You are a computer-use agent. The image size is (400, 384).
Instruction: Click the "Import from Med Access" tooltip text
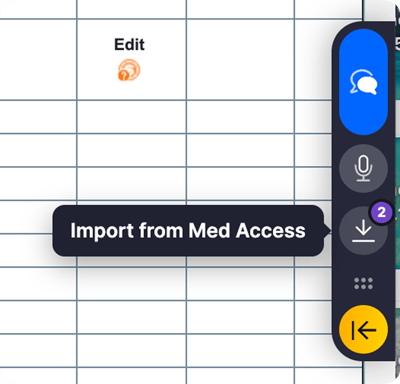coord(188,231)
